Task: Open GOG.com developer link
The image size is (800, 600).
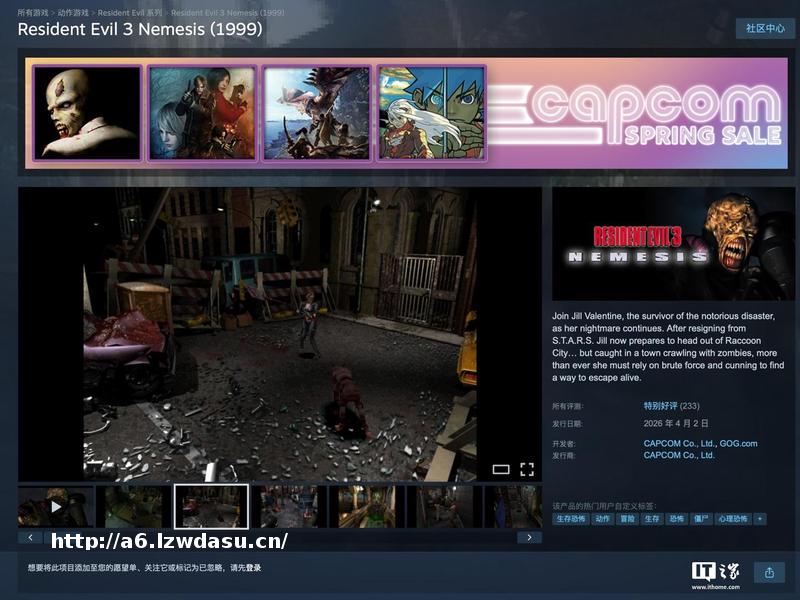Action: (738, 444)
